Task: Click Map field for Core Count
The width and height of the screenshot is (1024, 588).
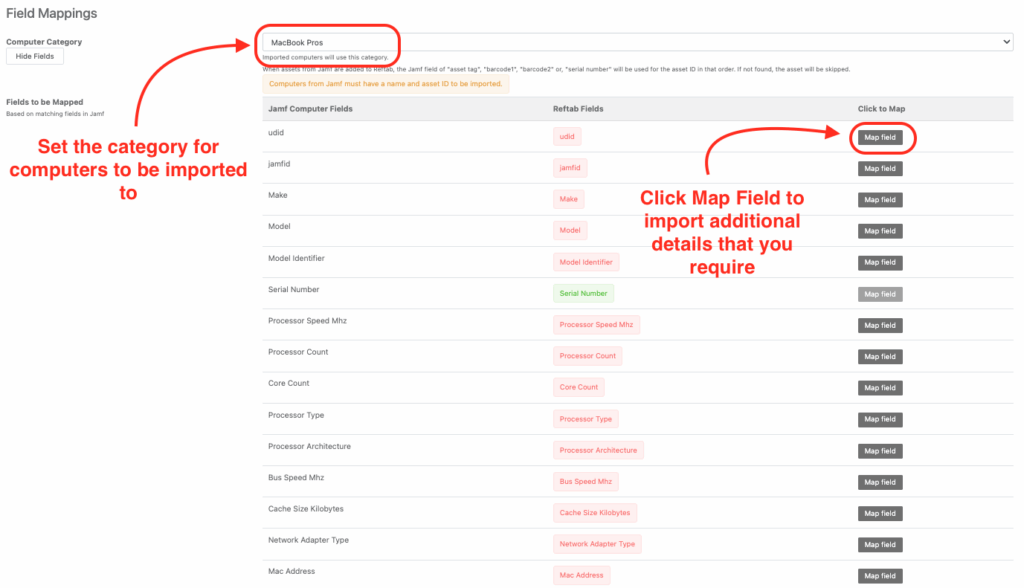Action: click(x=880, y=388)
